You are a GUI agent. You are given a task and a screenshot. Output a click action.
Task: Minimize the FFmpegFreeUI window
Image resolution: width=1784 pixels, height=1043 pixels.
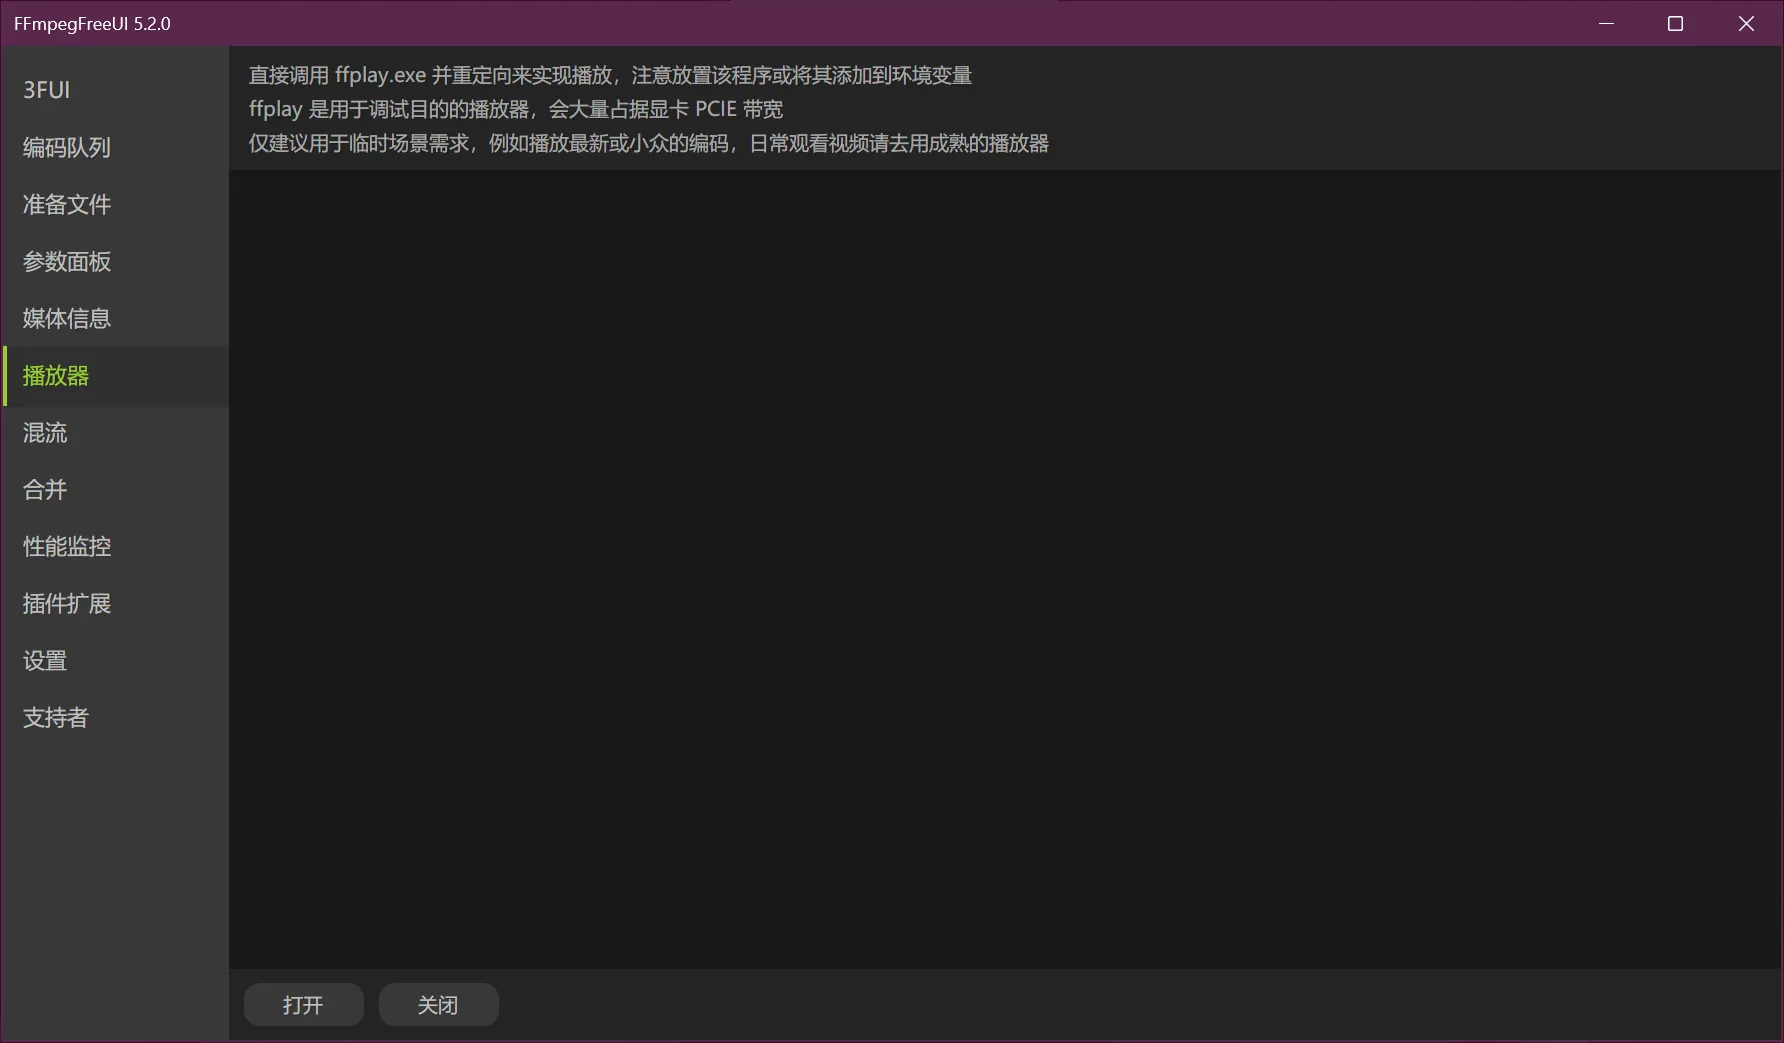[x=1606, y=23]
